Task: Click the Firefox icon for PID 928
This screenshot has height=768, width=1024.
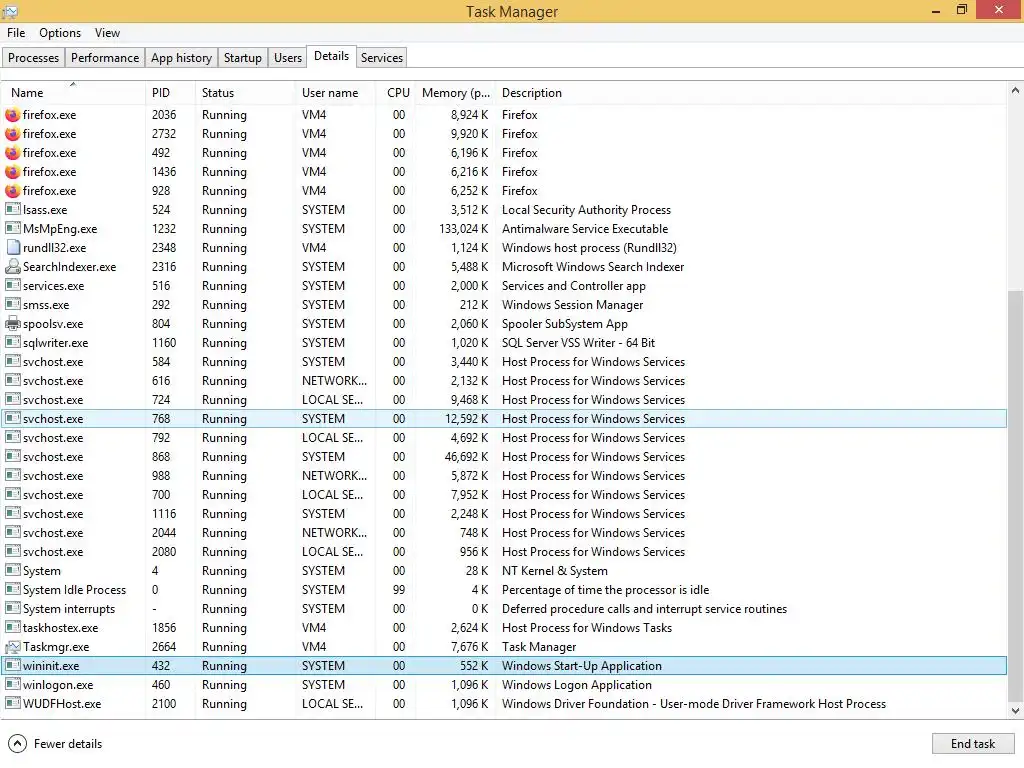Action: (12, 191)
